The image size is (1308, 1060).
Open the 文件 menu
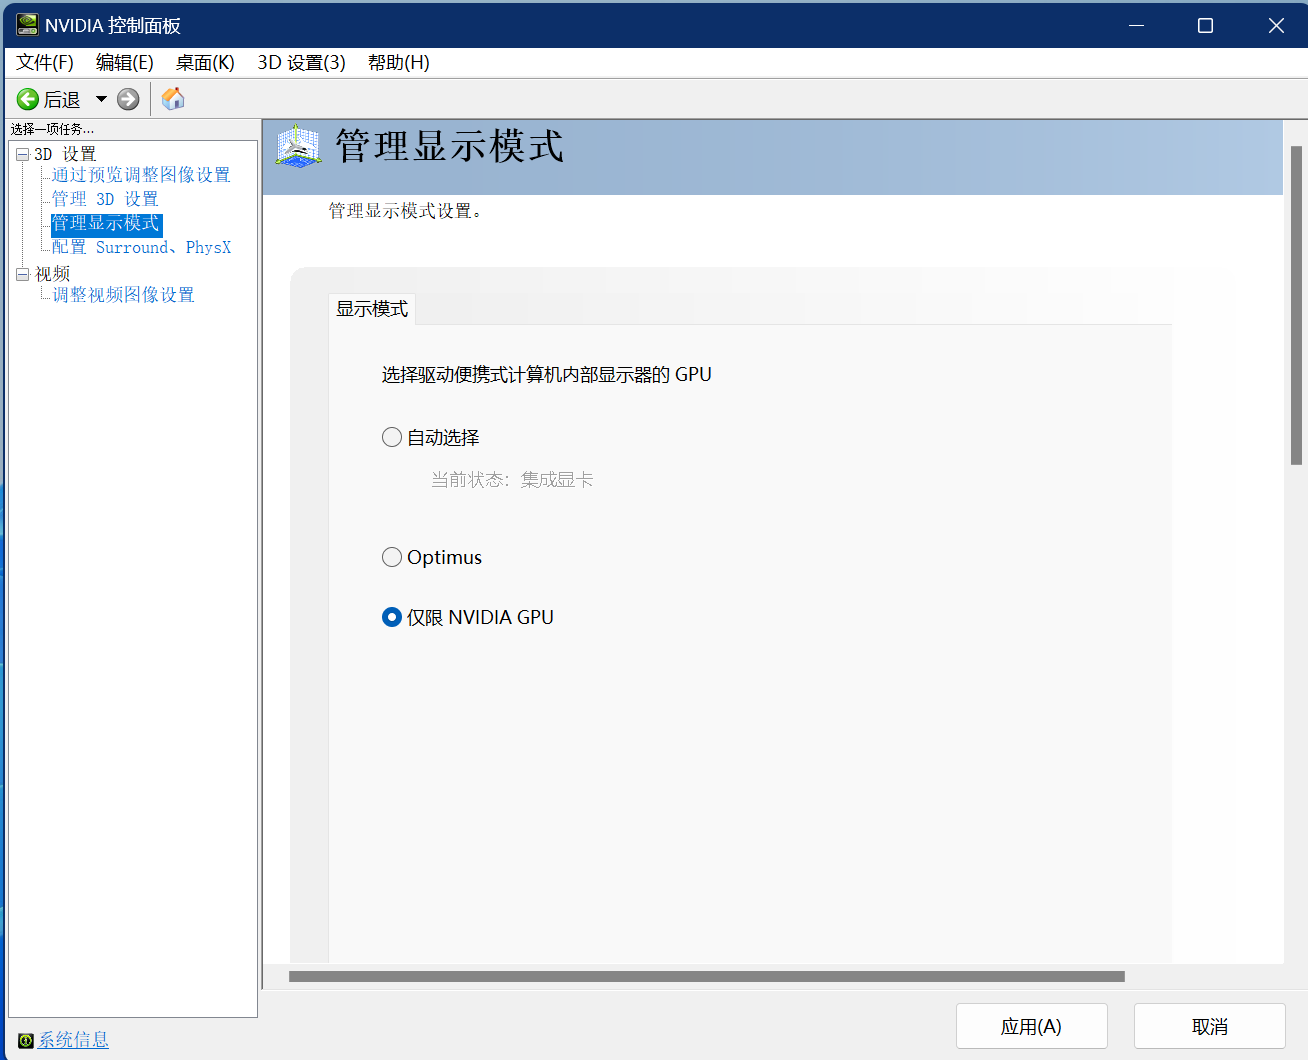(43, 62)
